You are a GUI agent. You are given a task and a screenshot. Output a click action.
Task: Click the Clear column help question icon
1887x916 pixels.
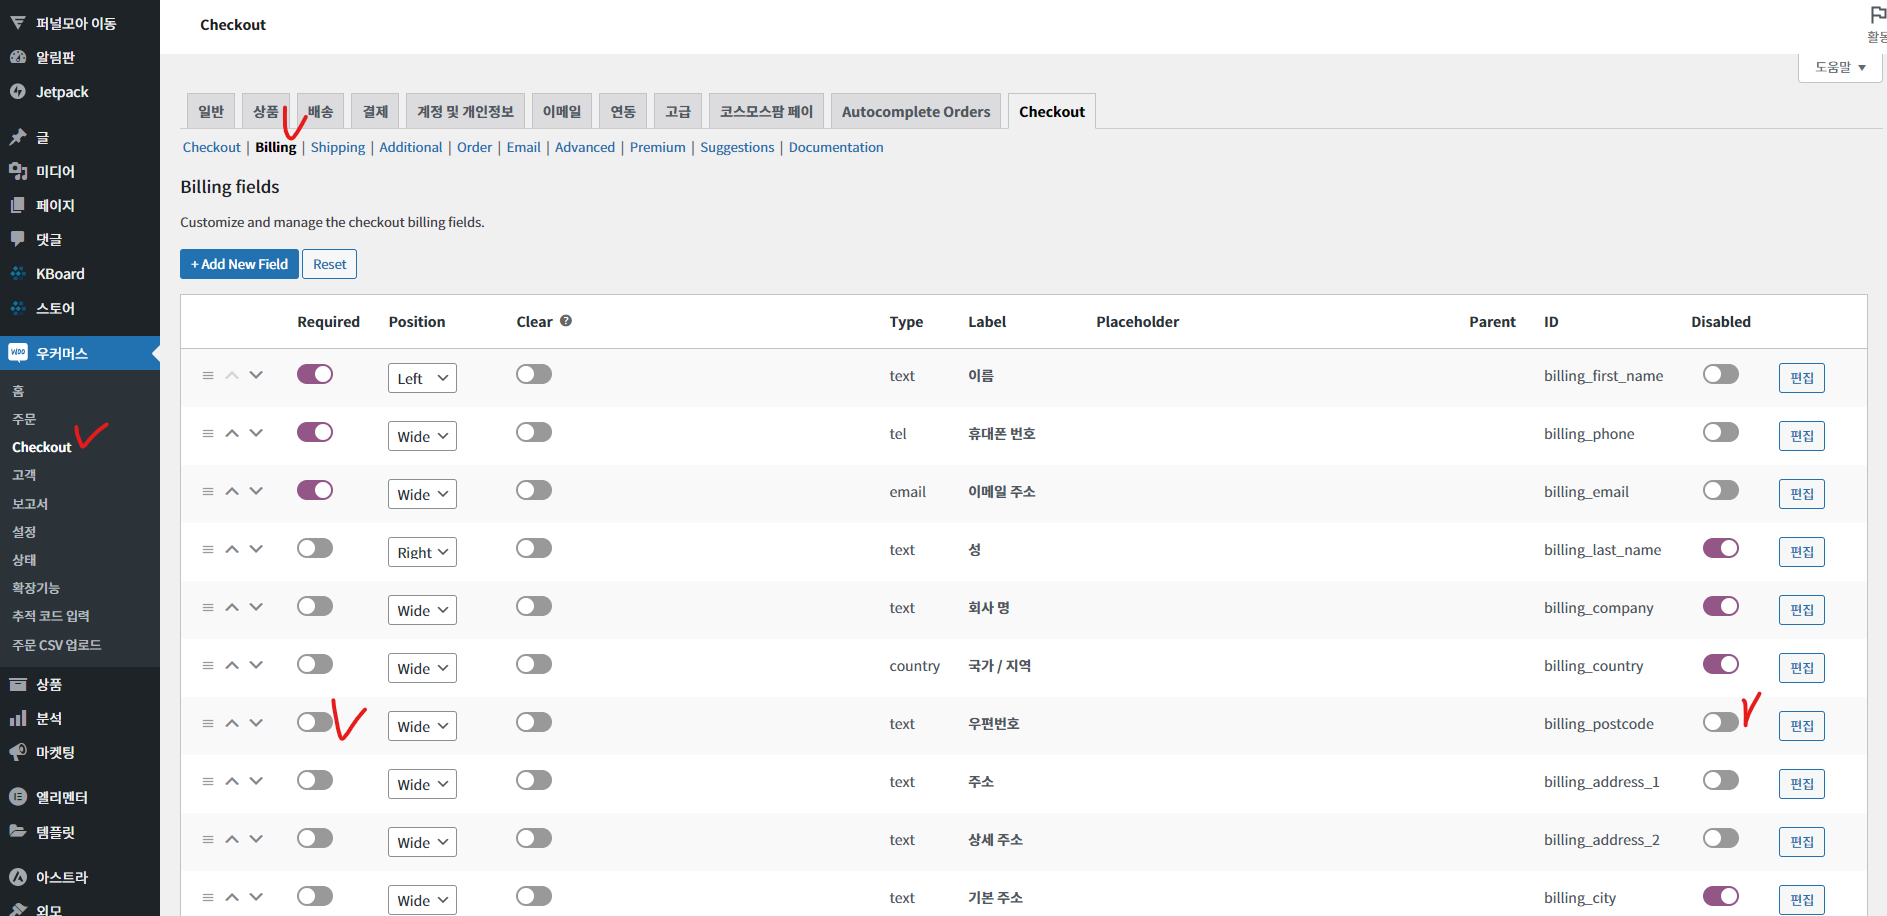coord(566,321)
